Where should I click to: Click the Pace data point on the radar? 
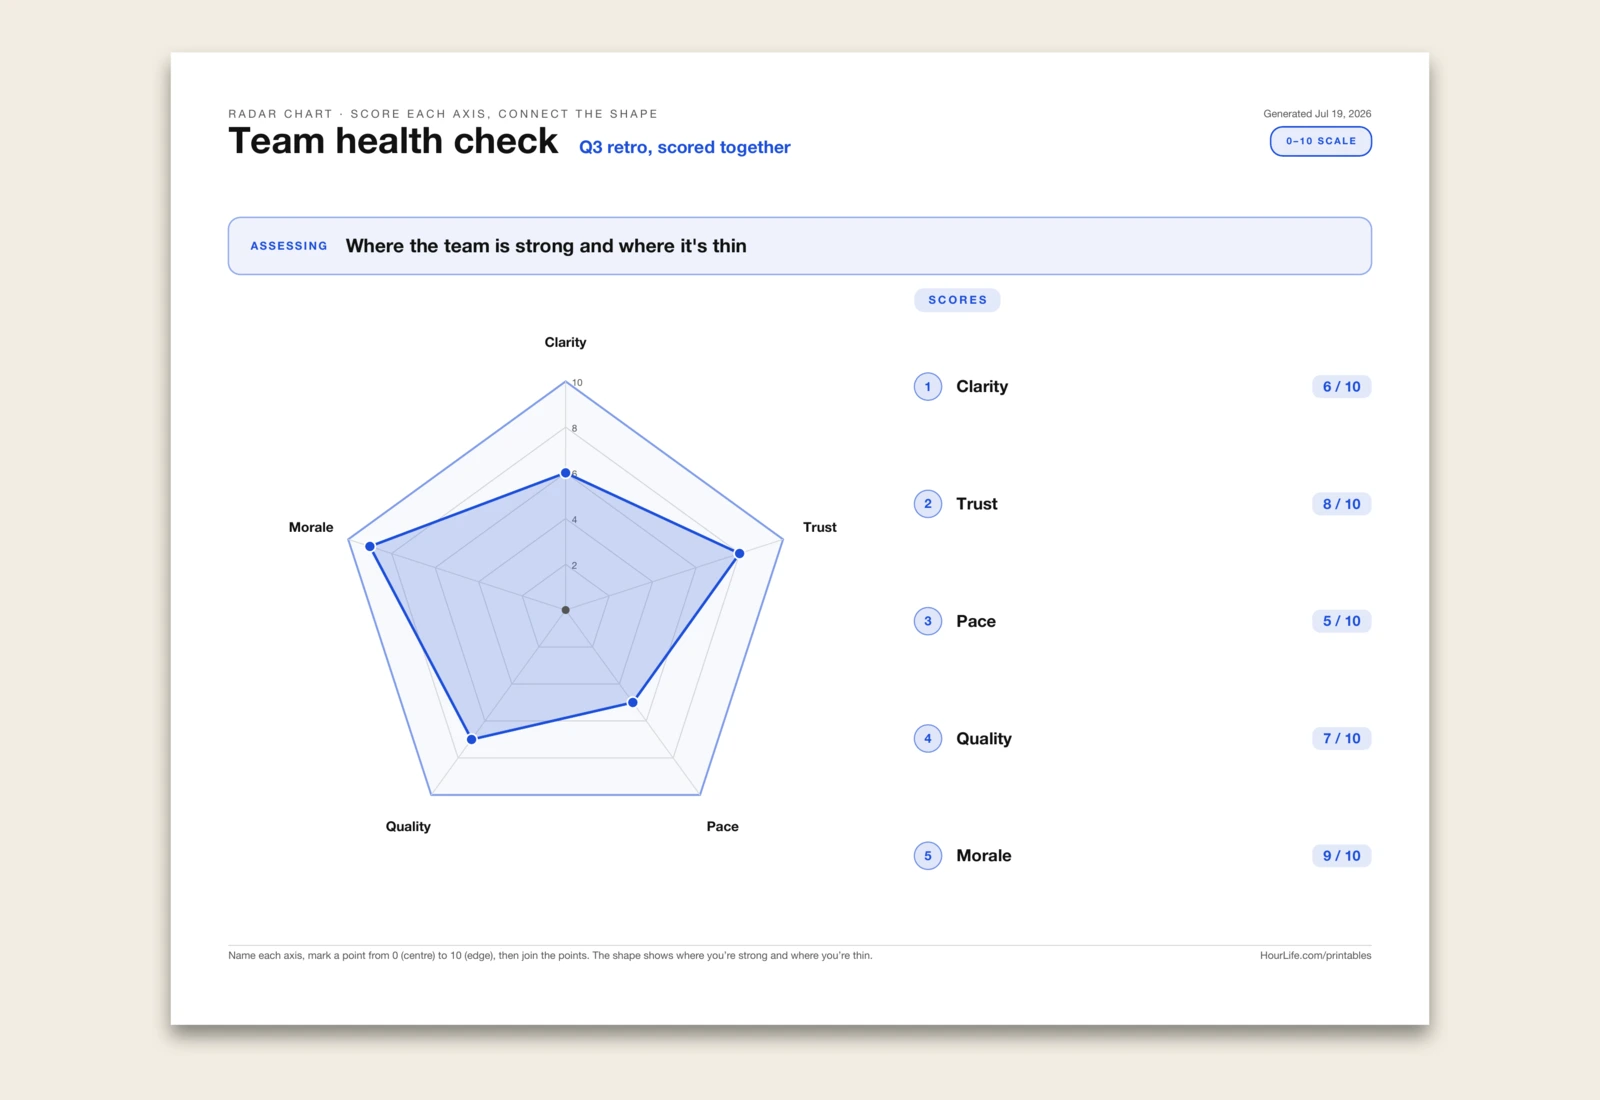633,703
